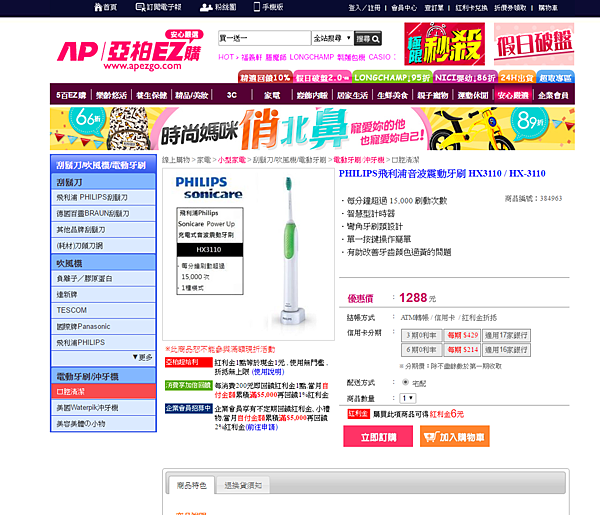Open the 企業會員 main menu item

pyautogui.click(x=553, y=95)
